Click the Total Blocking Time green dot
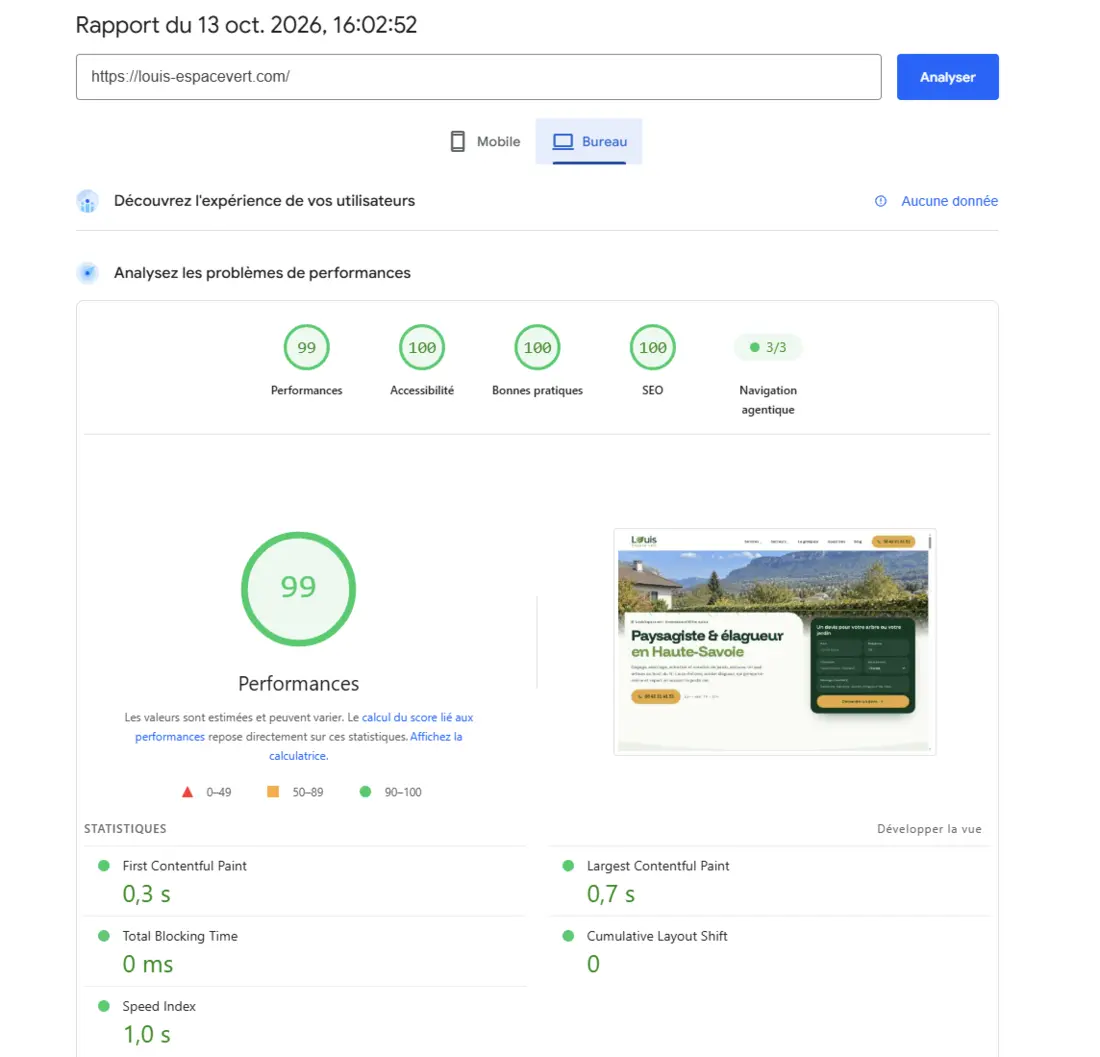Screen dimensions: 1100x1057 tap(104, 936)
